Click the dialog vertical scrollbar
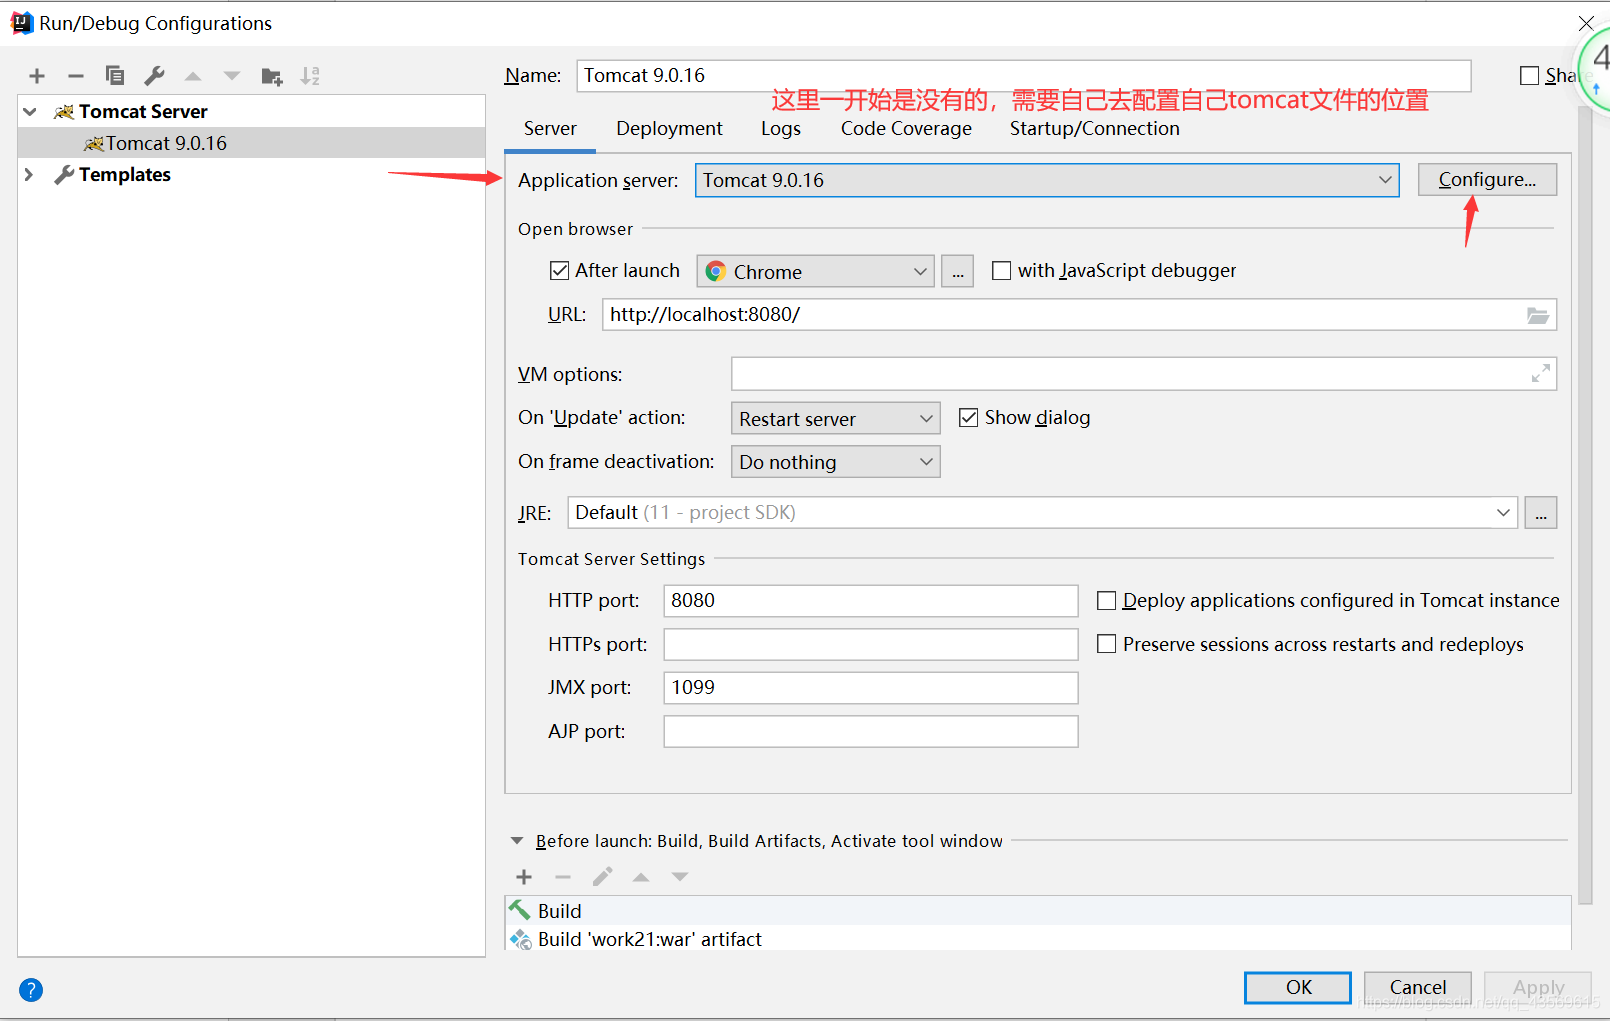Screen dimensions: 1610x1021 [x=1585, y=505]
